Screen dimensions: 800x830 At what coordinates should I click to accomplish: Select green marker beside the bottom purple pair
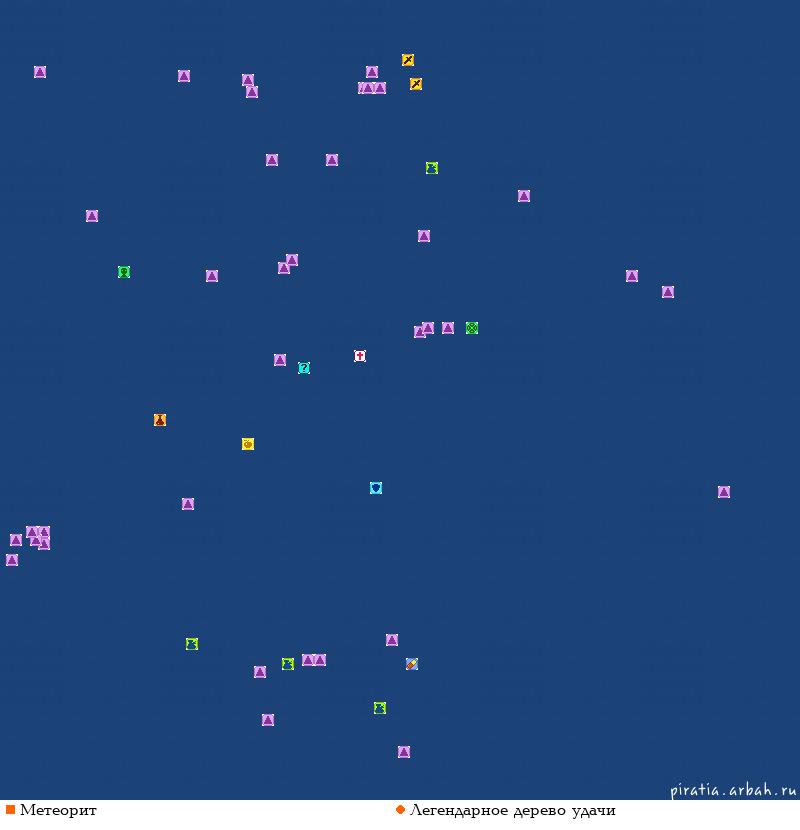click(287, 663)
